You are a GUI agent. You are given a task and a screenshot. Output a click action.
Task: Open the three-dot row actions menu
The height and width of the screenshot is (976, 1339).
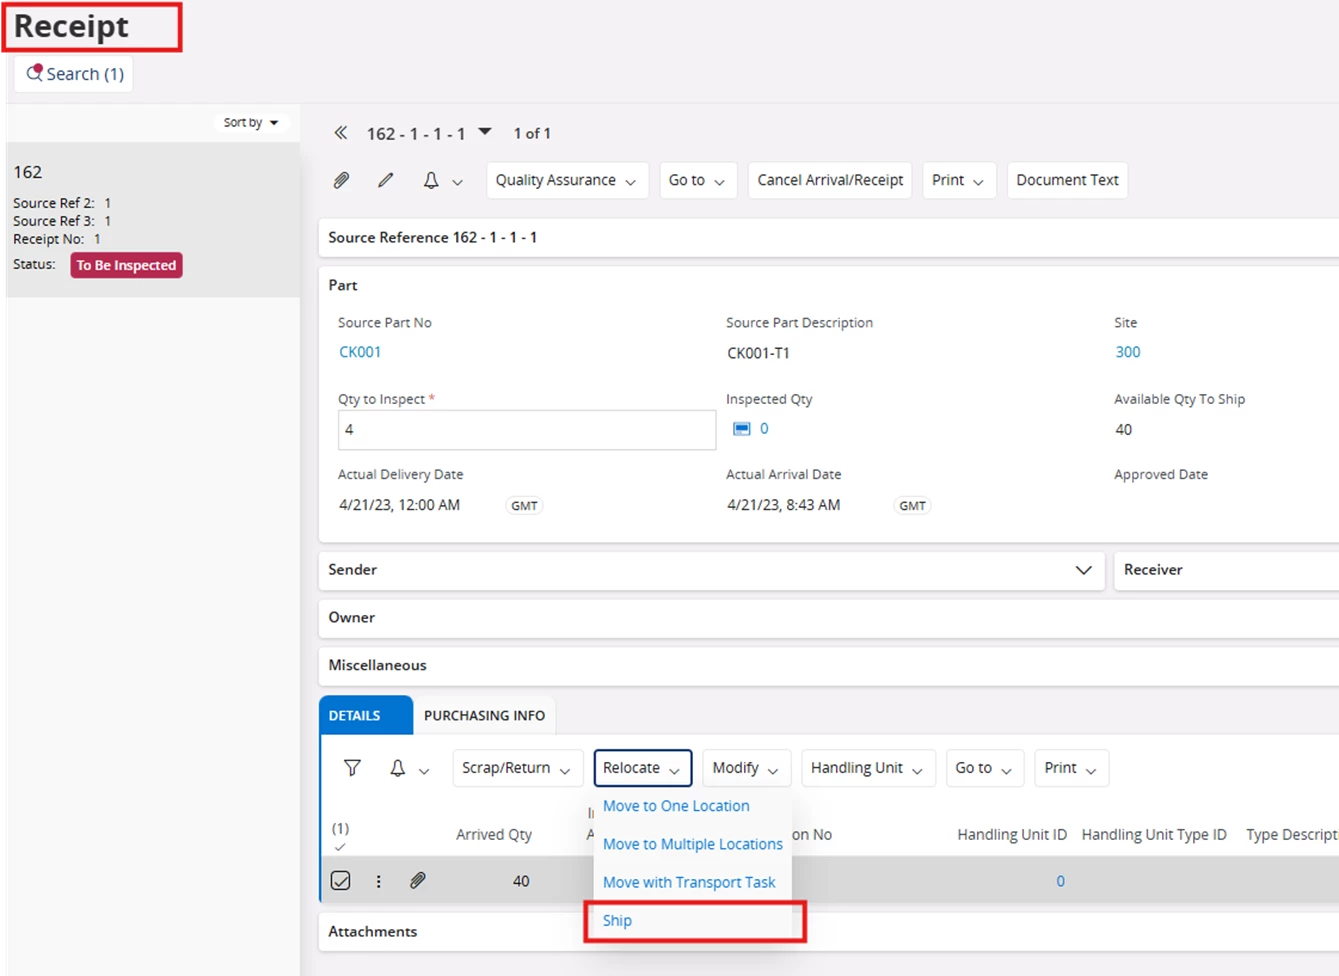(x=378, y=881)
